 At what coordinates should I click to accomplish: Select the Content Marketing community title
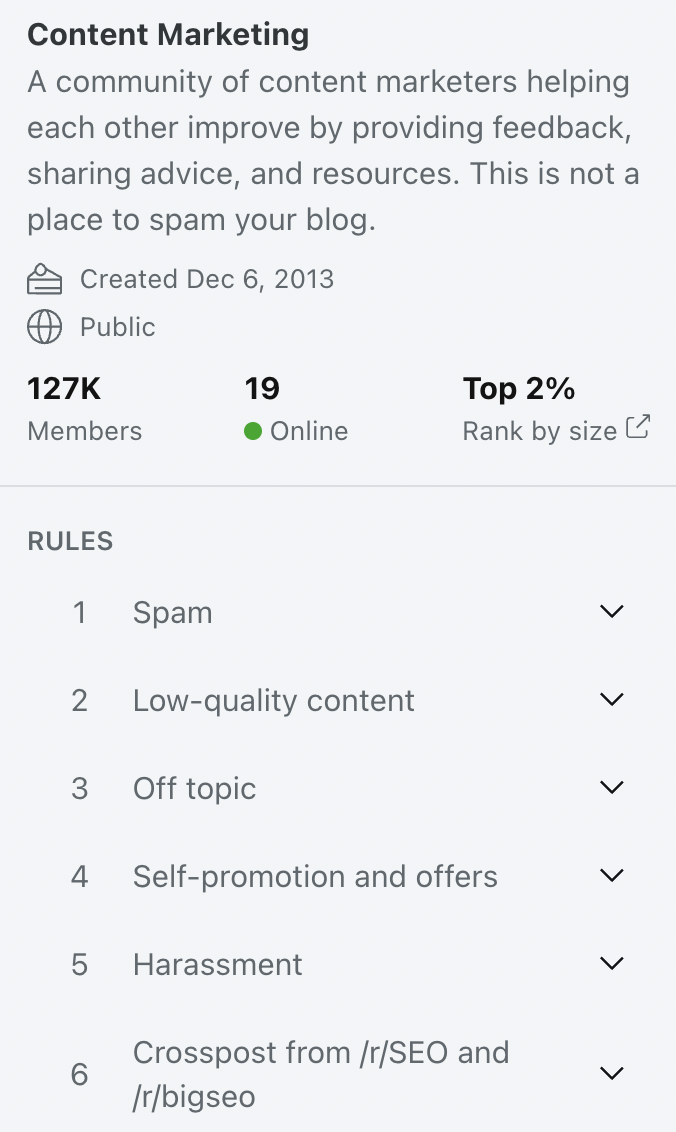[x=168, y=34]
